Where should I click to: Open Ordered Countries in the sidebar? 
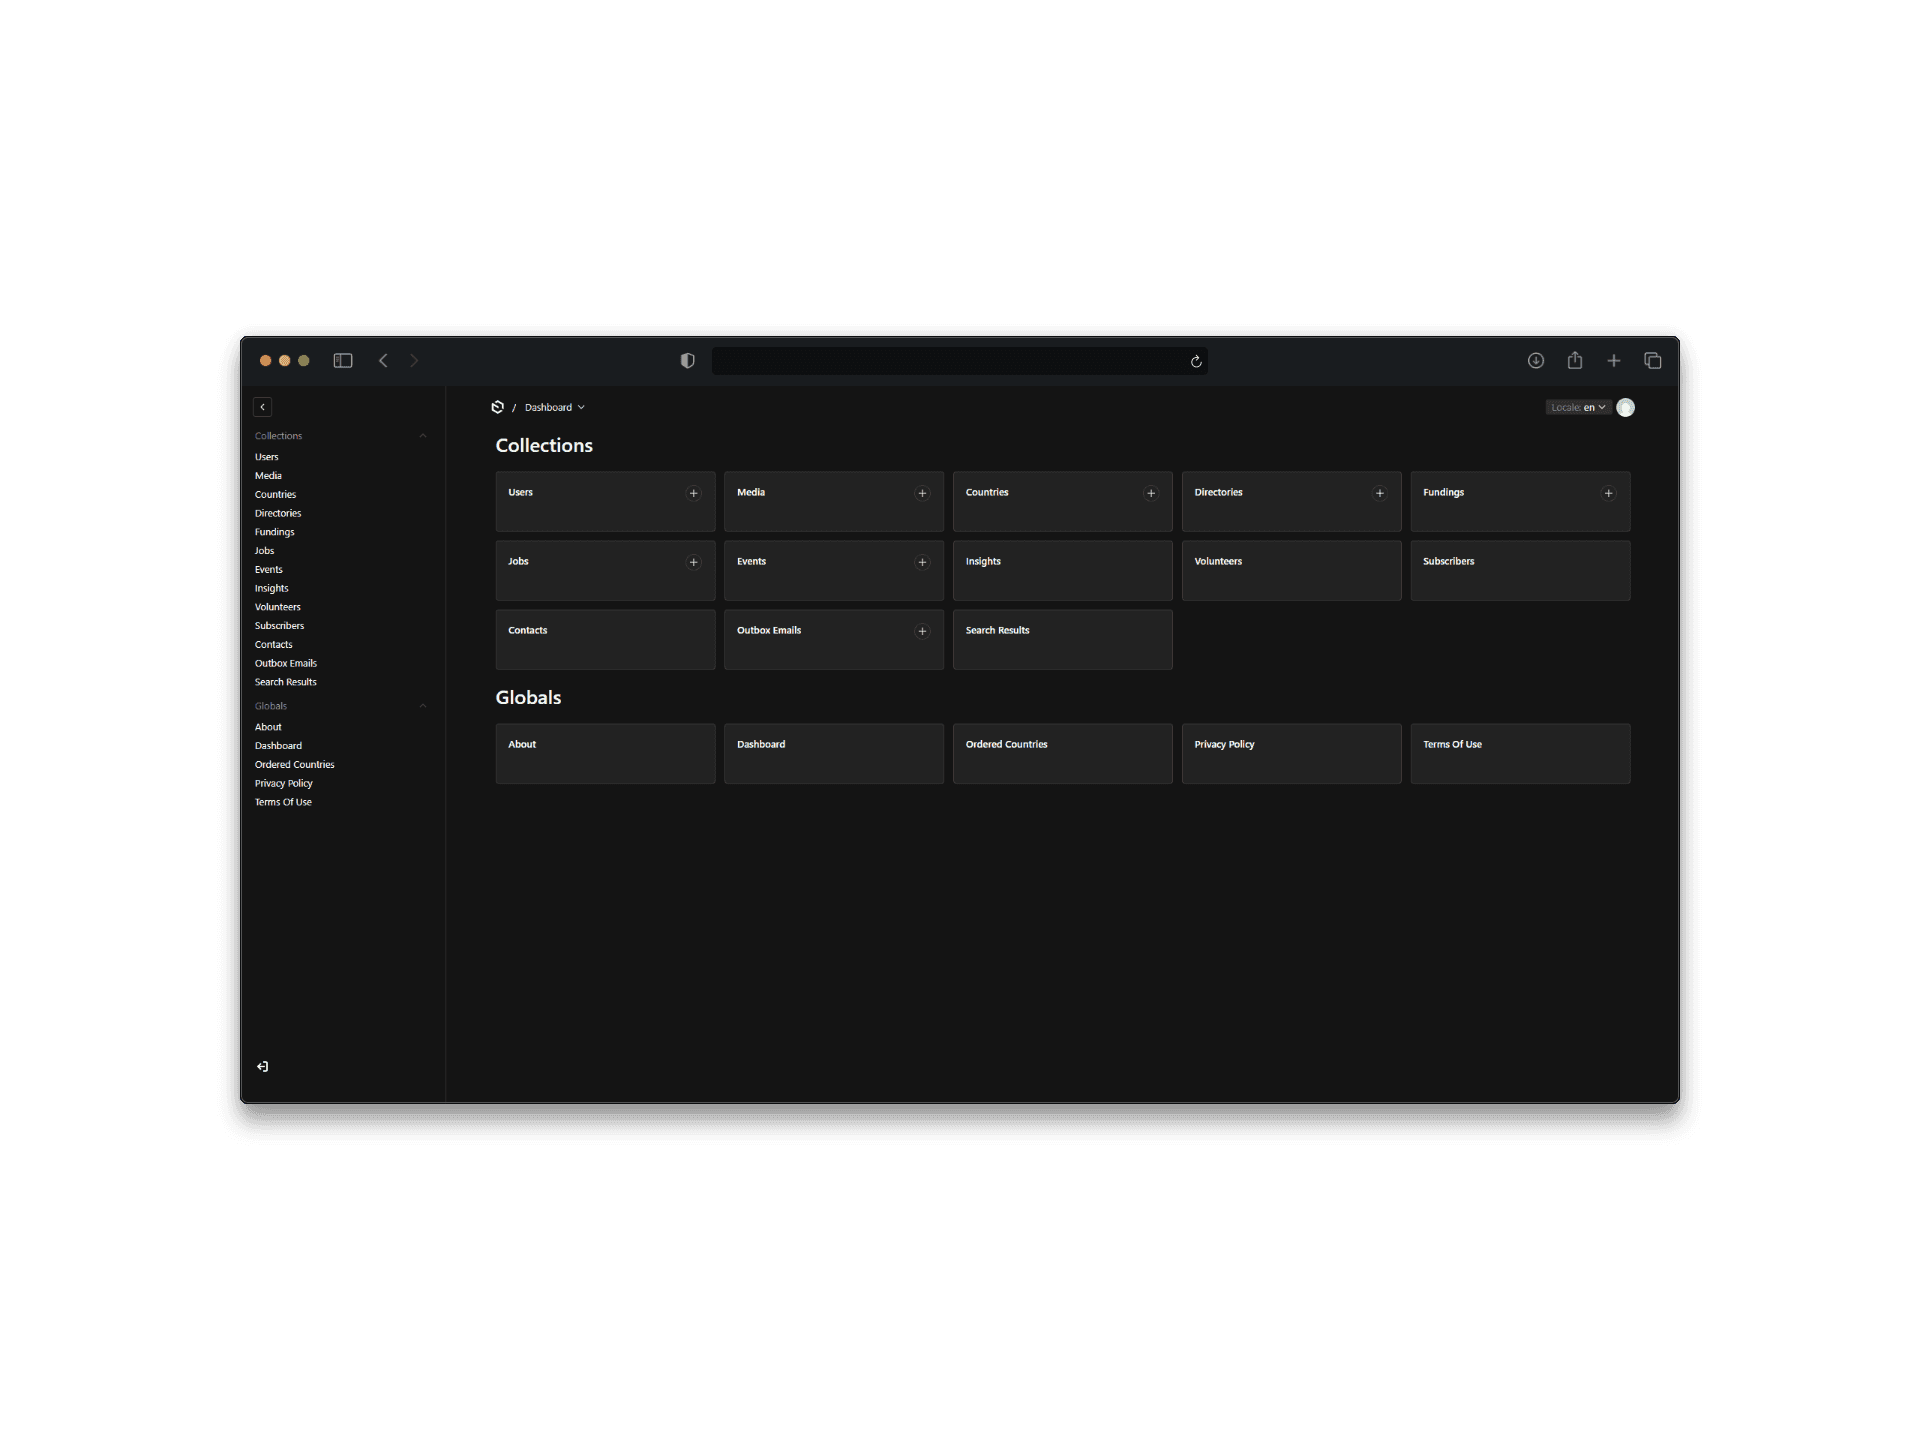tap(295, 765)
